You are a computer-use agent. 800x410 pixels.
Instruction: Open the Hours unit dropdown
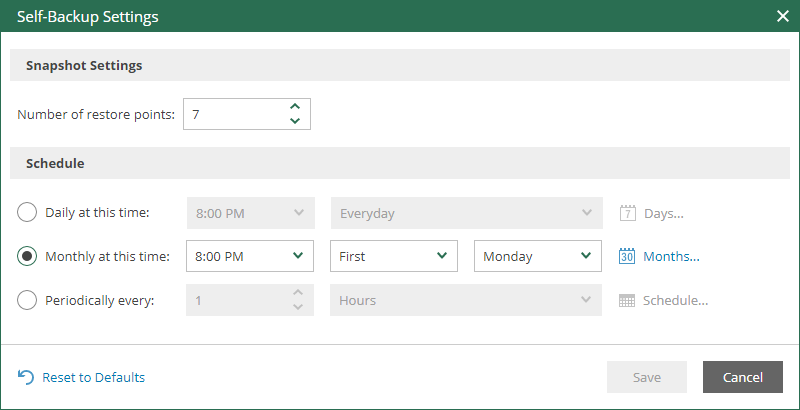click(x=466, y=300)
